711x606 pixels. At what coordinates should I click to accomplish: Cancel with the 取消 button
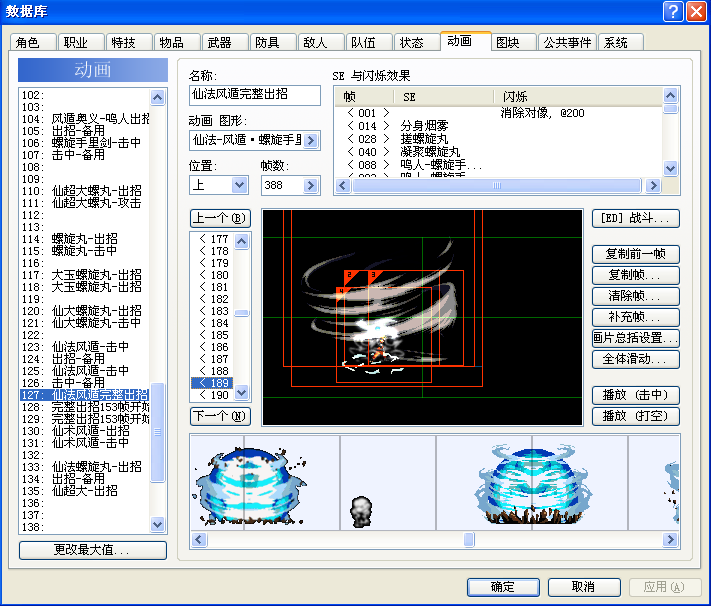[x=584, y=587]
